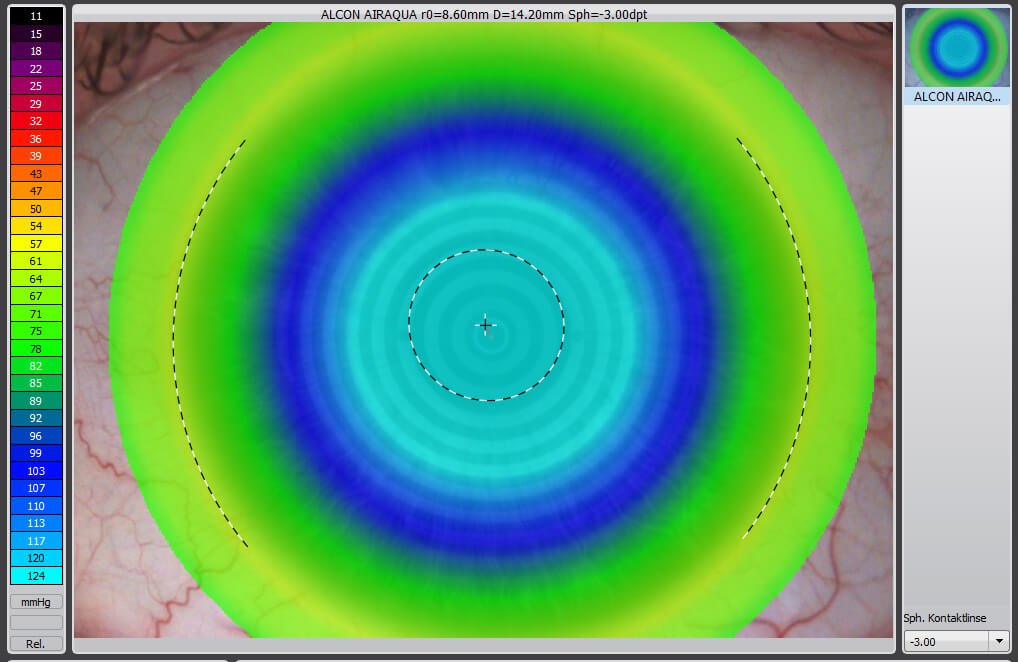Click the mmHg unit button
1018x662 pixels.
click(x=36, y=602)
